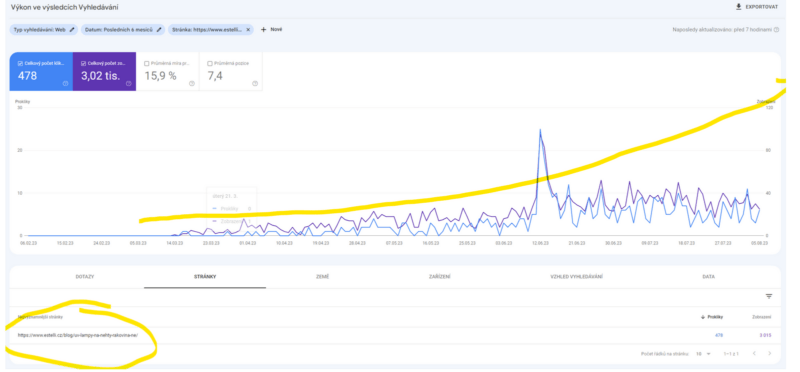The height and width of the screenshot is (372, 800).
Task: Click the 15,9 % average CTR value
Action: (x=160, y=76)
